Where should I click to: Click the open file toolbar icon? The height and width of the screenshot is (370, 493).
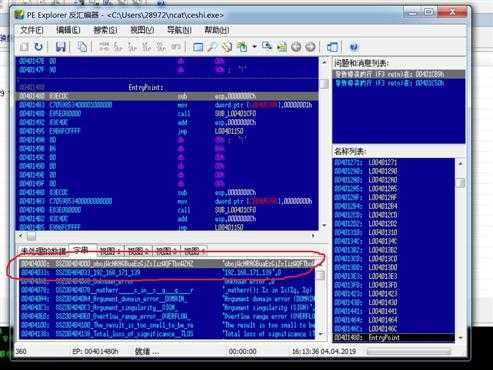point(24,47)
